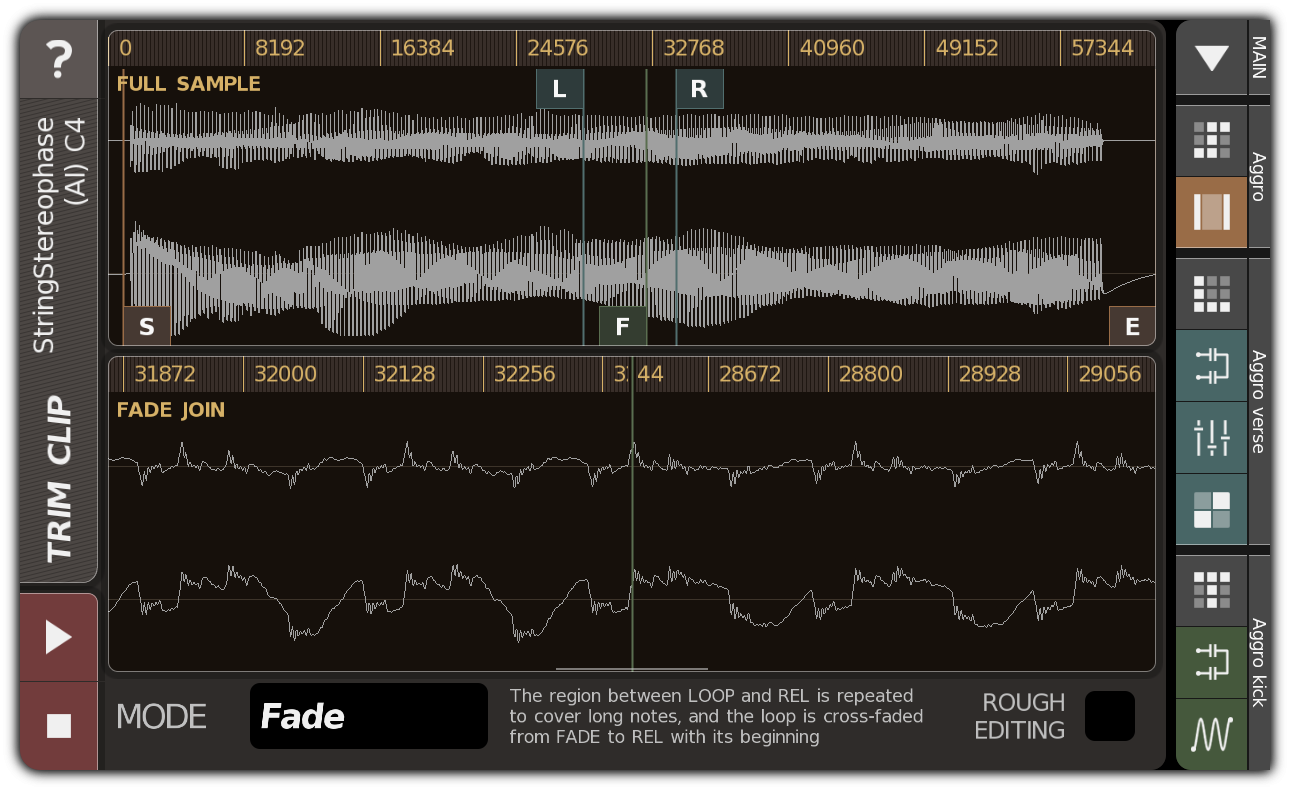This screenshot has width=1290, height=790.
Task: Open the Aggro kick waveform icon
Action: point(1211,734)
